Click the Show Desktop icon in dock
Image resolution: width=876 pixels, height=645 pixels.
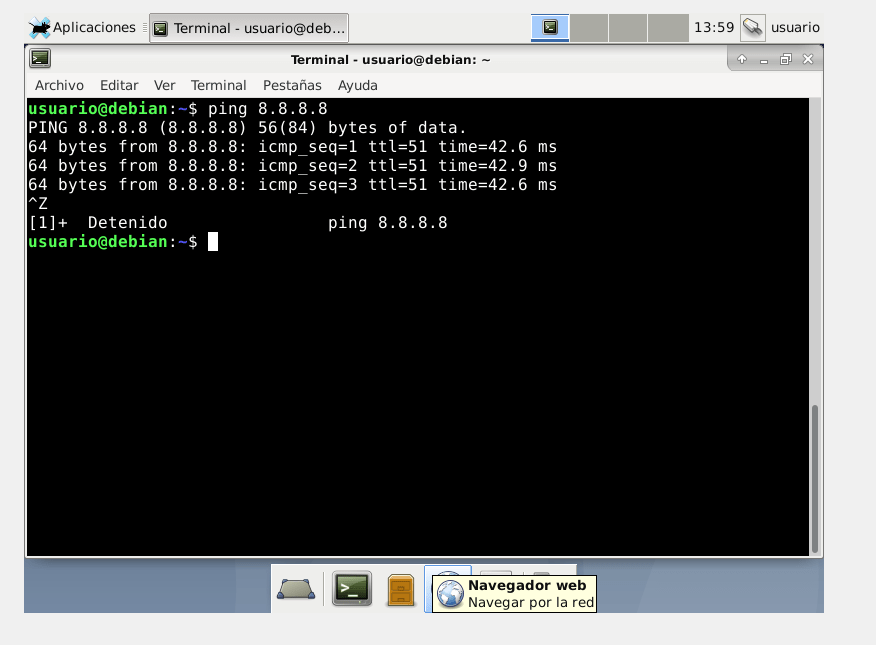point(295,589)
